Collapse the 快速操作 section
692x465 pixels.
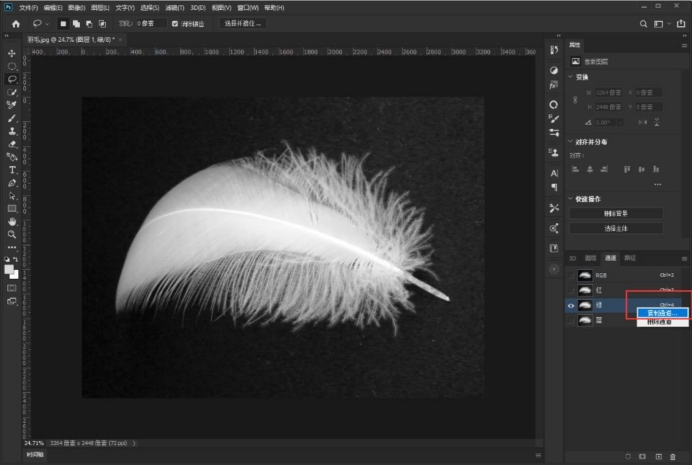coord(570,199)
